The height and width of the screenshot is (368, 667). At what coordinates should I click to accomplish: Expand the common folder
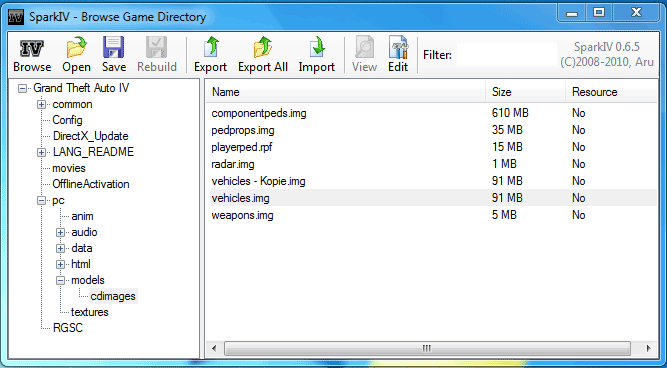coord(41,105)
